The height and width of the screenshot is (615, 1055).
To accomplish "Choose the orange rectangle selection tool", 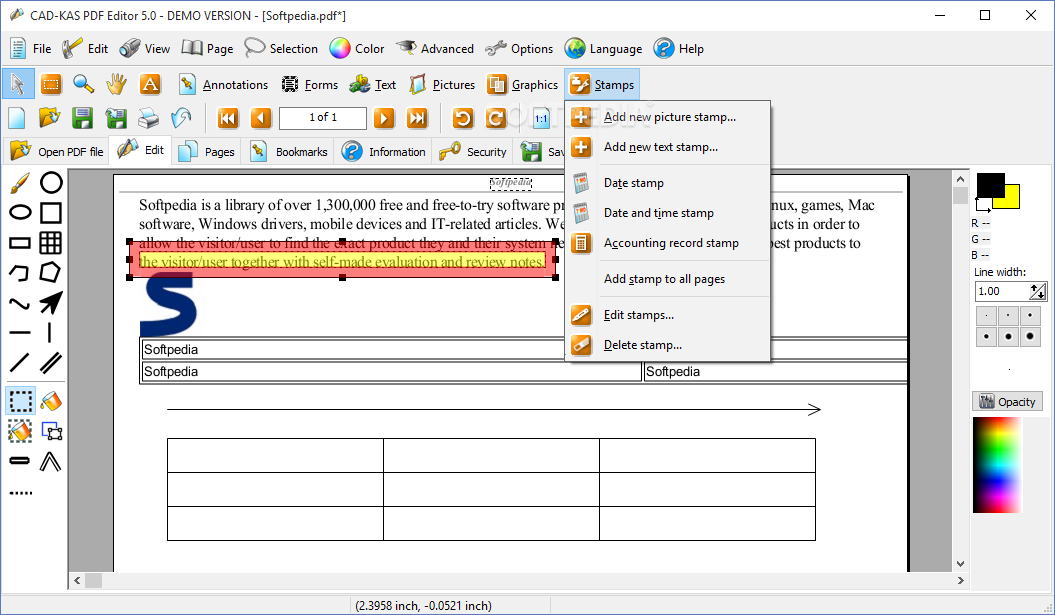I will tap(51, 84).
